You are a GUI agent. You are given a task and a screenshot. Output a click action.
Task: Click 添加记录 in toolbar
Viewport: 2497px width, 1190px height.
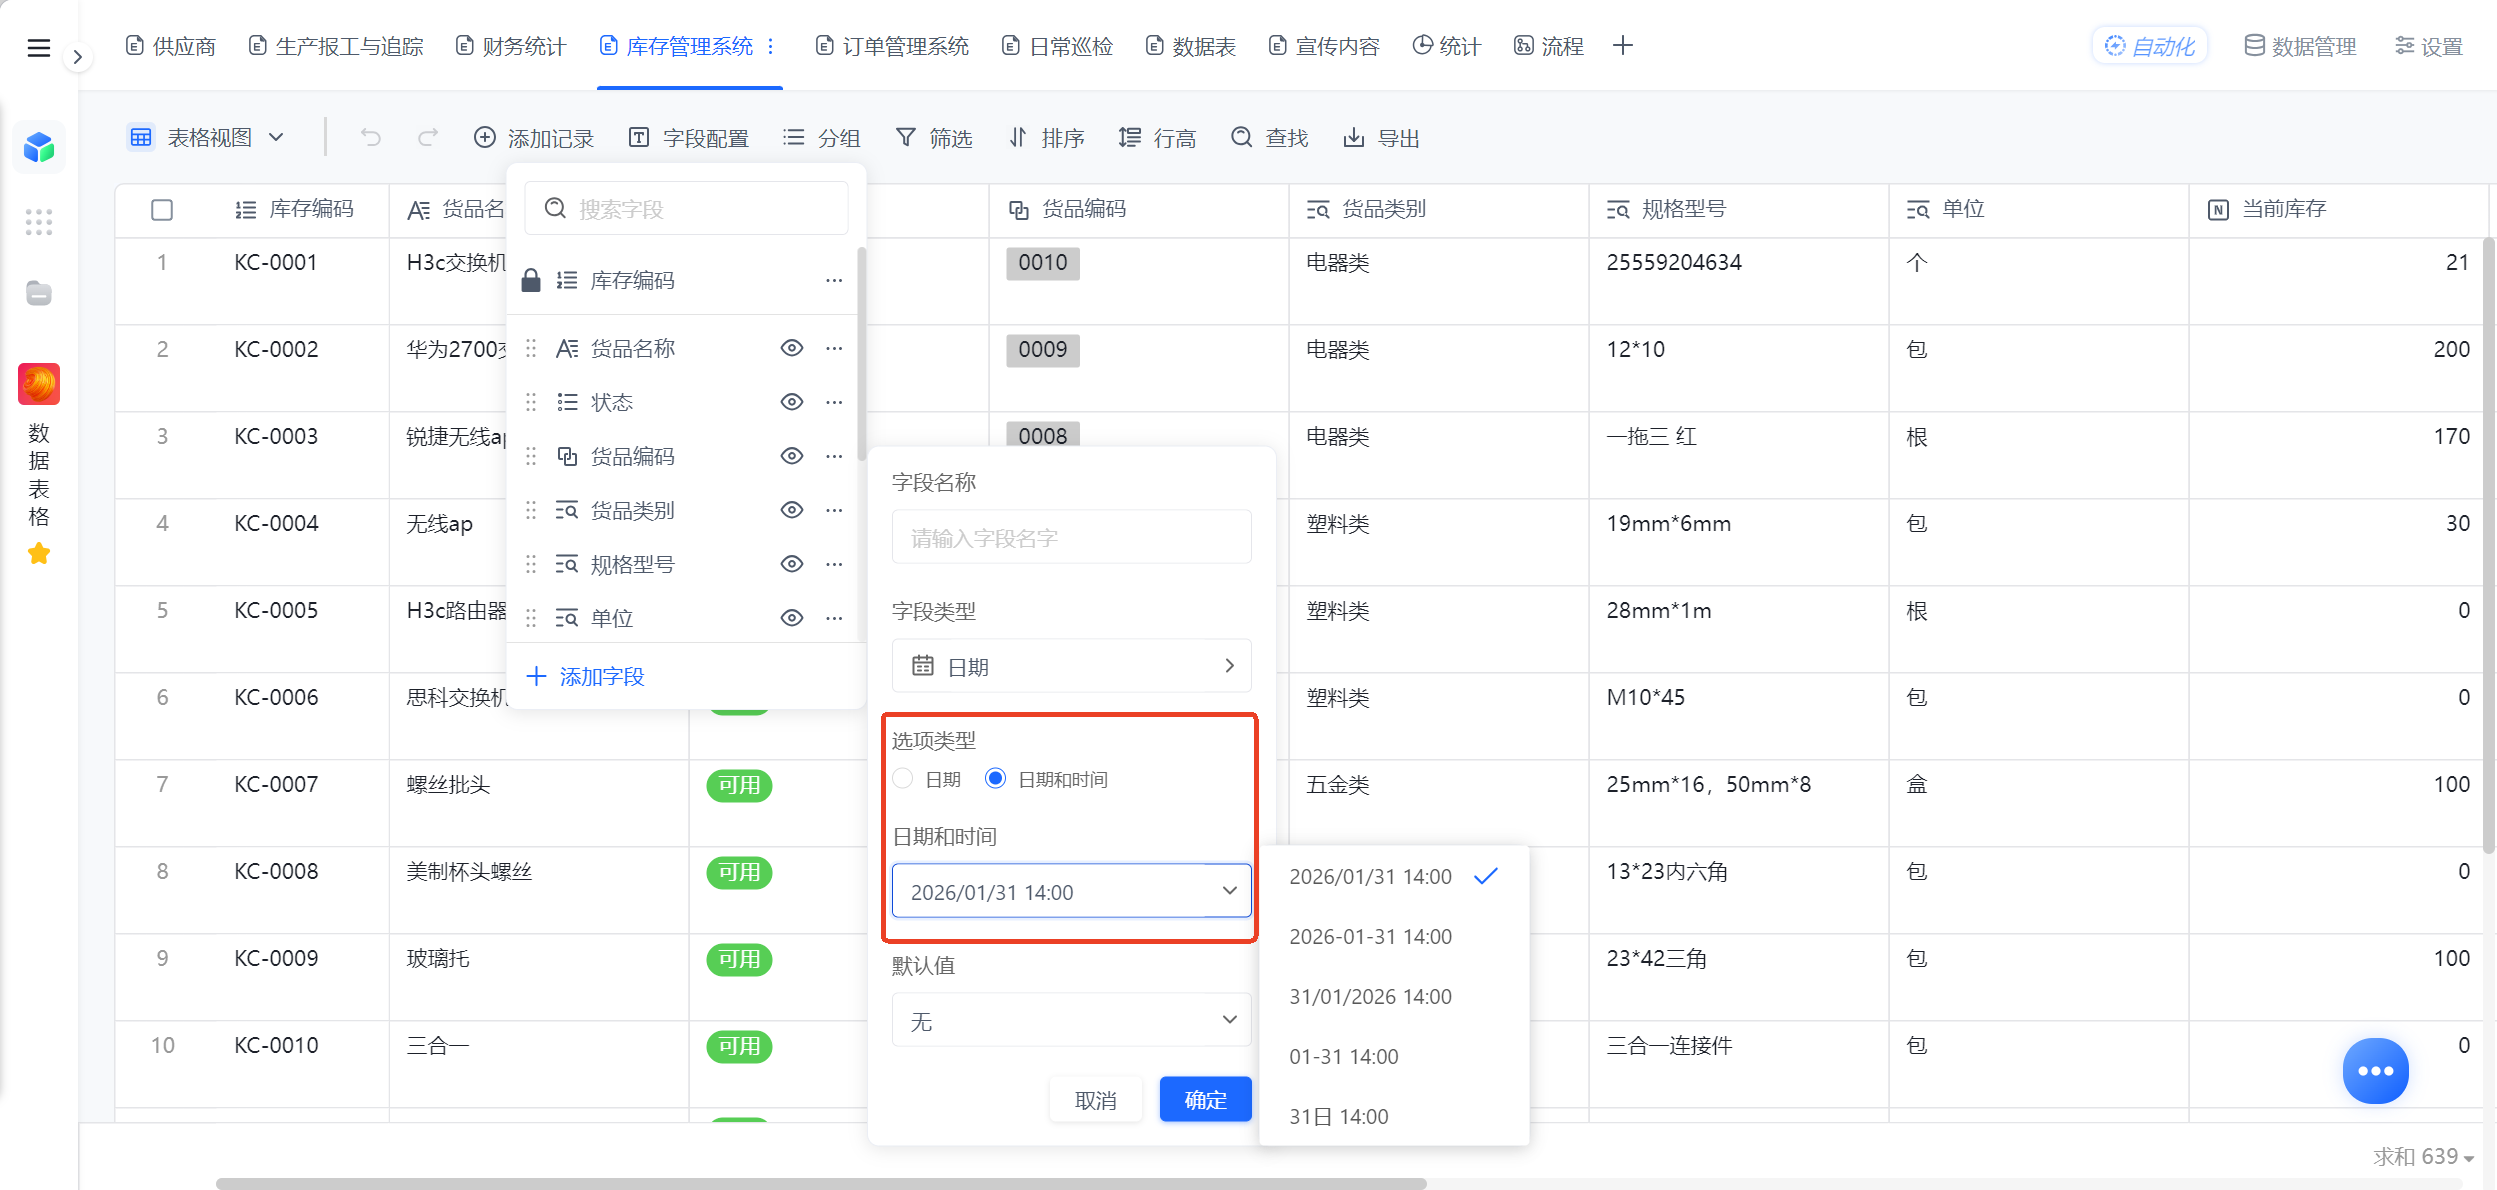coord(534,138)
